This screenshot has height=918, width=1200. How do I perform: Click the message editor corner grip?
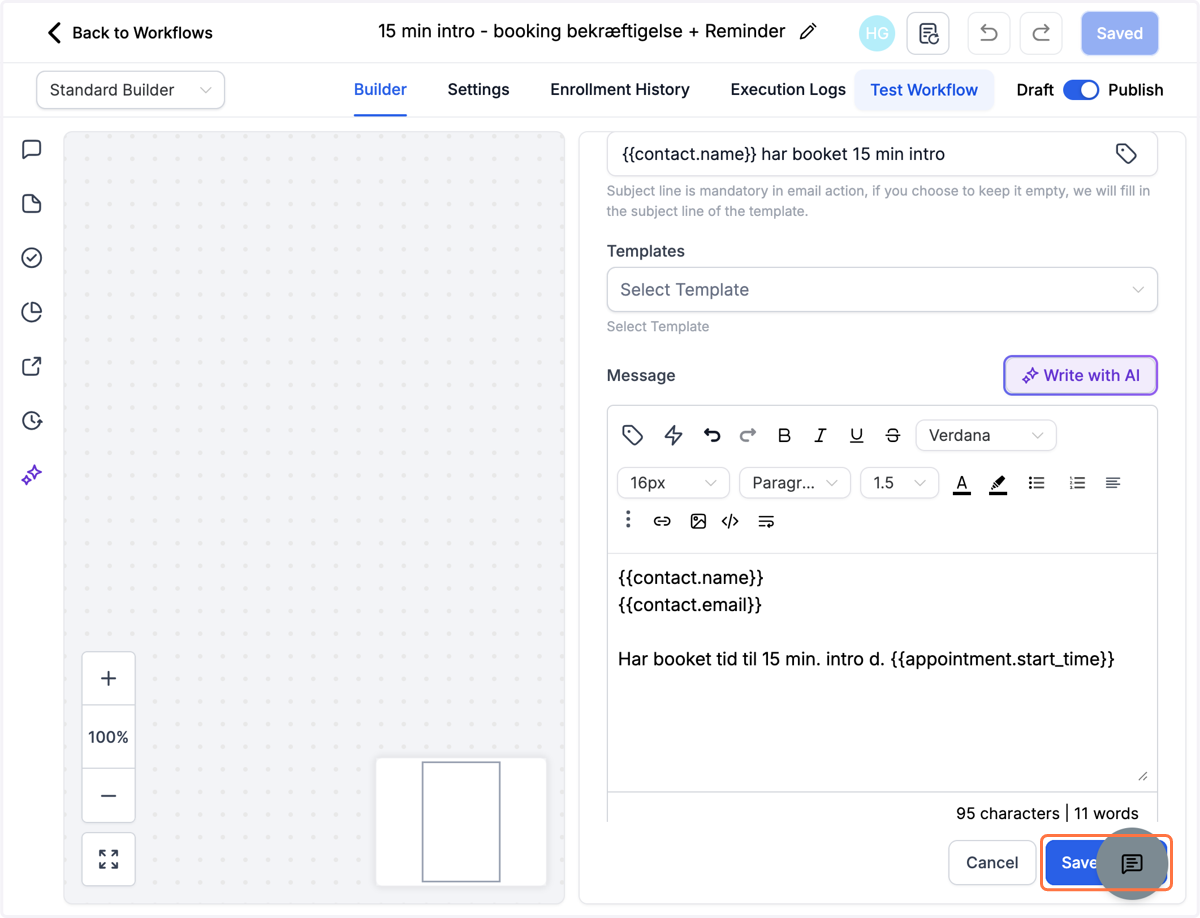click(1143, 776)
